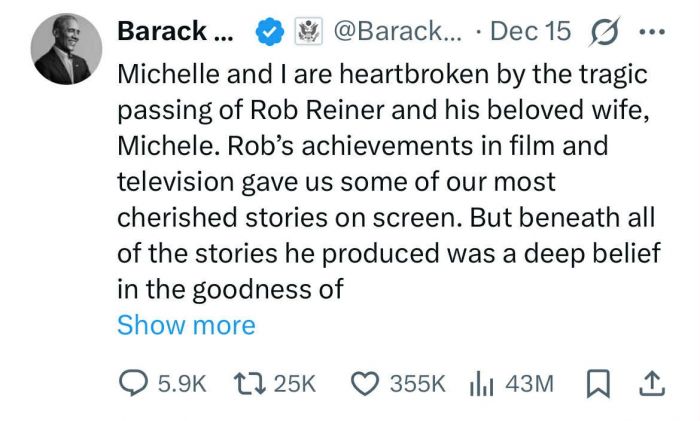The width and height of the screenshot is (700, 421).
Task: Expand the post with Show more
Action: pos(186,325)
